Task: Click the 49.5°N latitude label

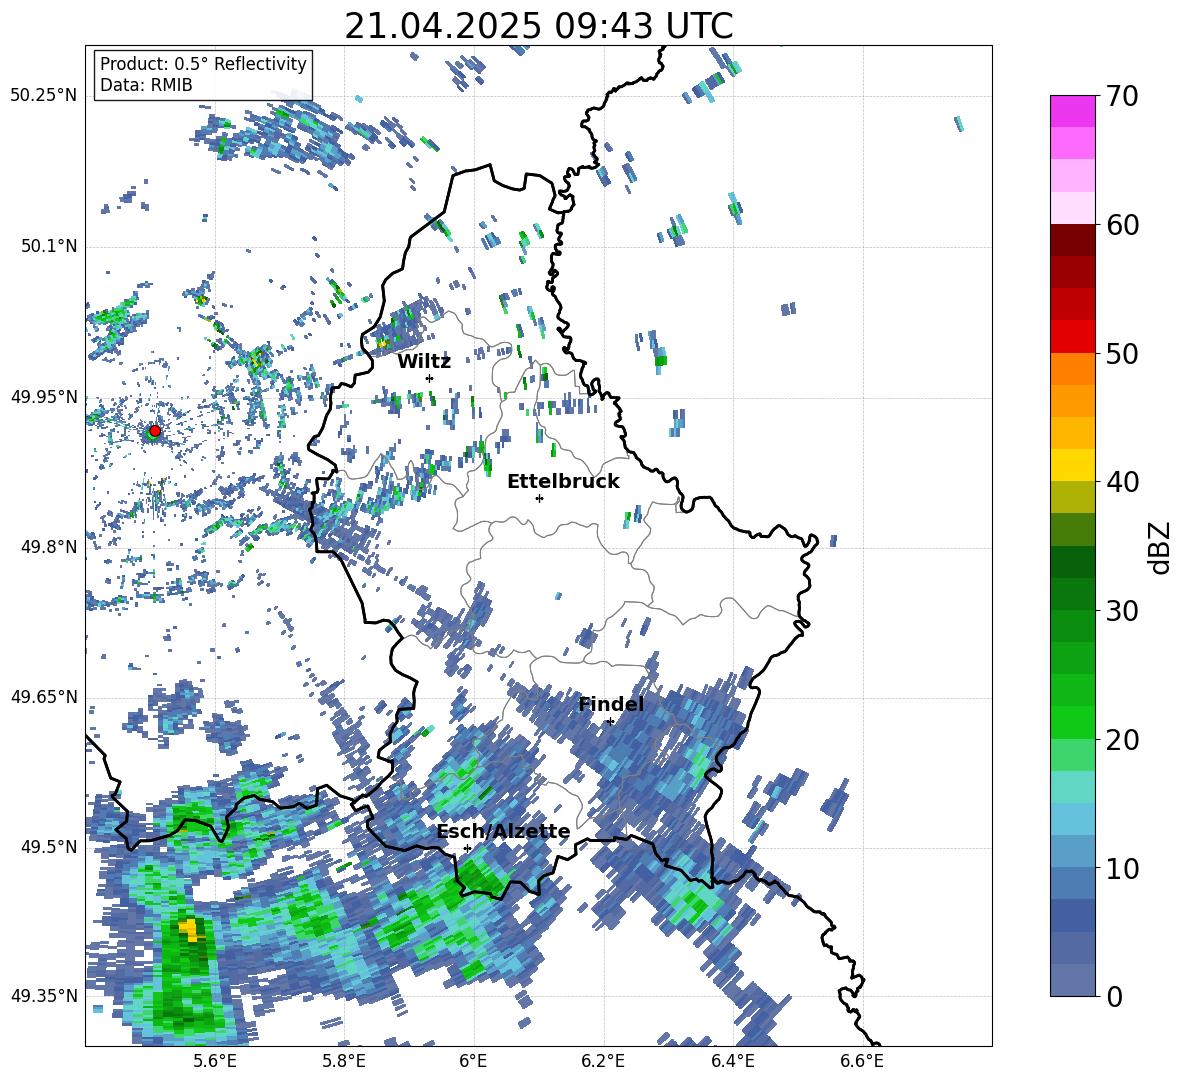Action: click(50, 847)
